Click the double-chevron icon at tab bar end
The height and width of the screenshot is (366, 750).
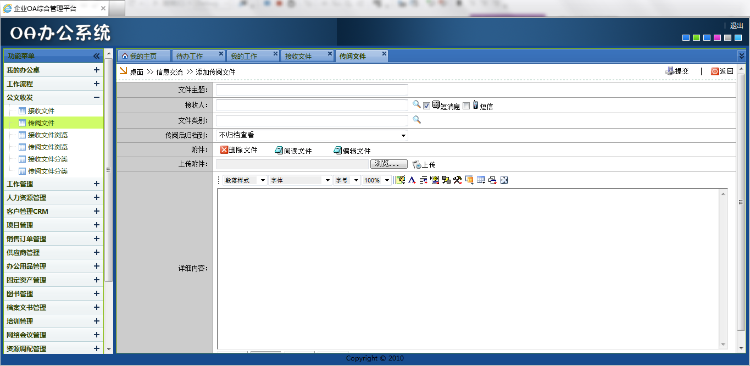pyautogui.click(x=741, y=55)
